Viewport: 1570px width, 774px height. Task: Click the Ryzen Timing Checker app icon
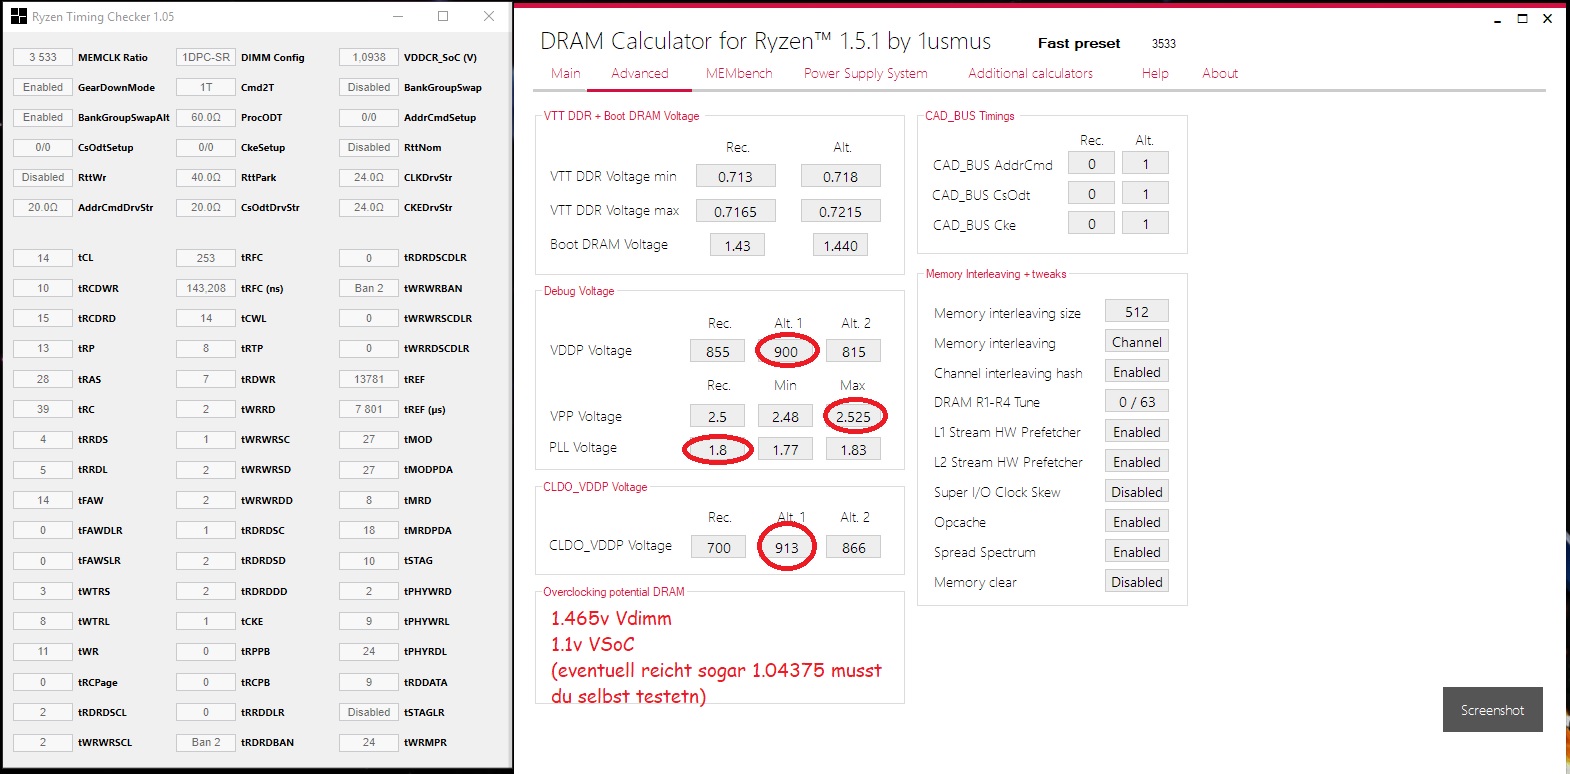coord(19,16)
